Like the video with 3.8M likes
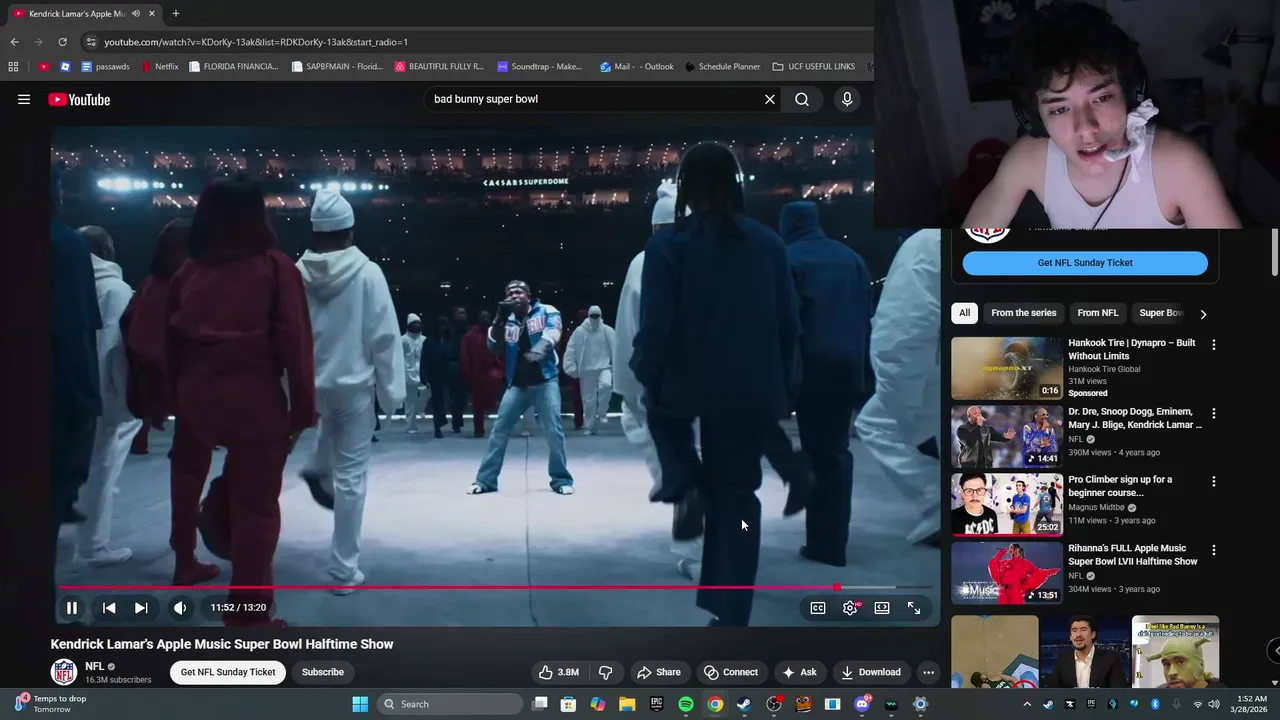This screenshot has height=720, width=1280. click(558, 672)
